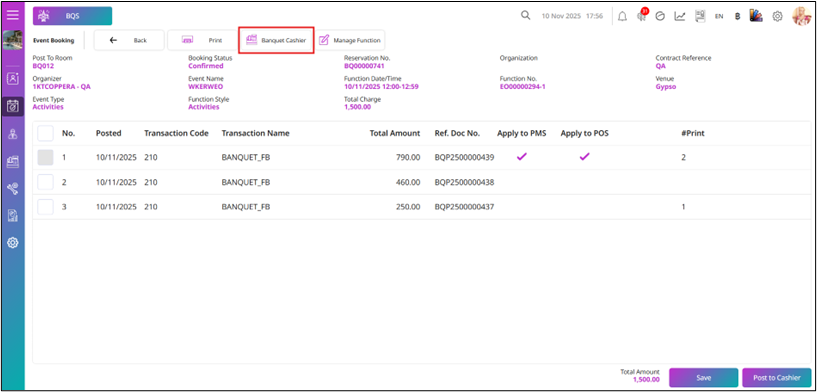This screenshot has width=817, height=392.
Task: Click the BQS module button
Action: 72,16
